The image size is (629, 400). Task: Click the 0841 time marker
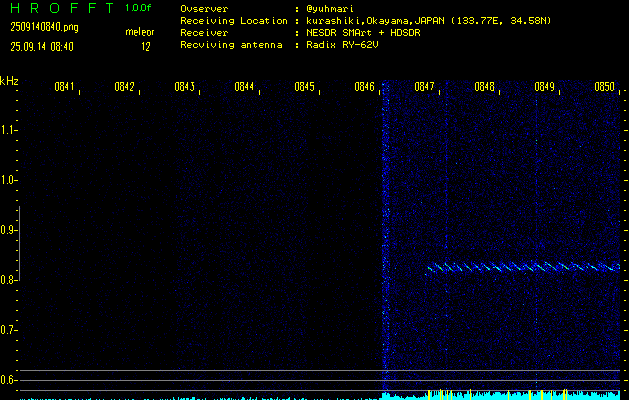65,87
